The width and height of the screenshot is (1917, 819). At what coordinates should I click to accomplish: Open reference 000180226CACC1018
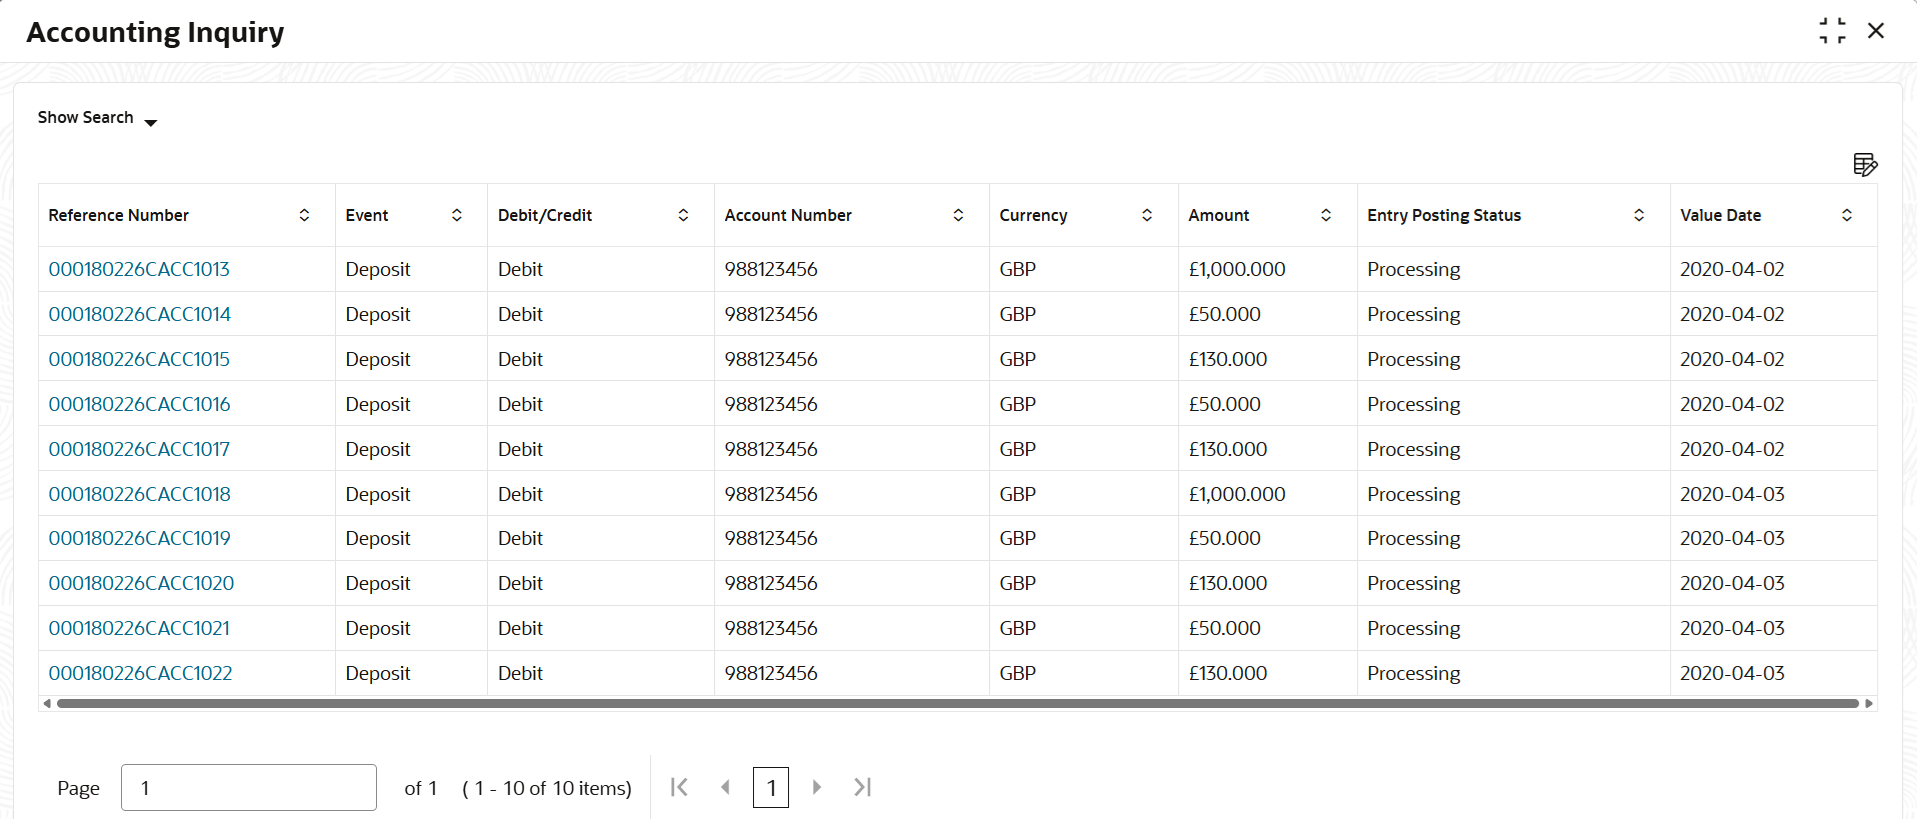coord(140,494)
